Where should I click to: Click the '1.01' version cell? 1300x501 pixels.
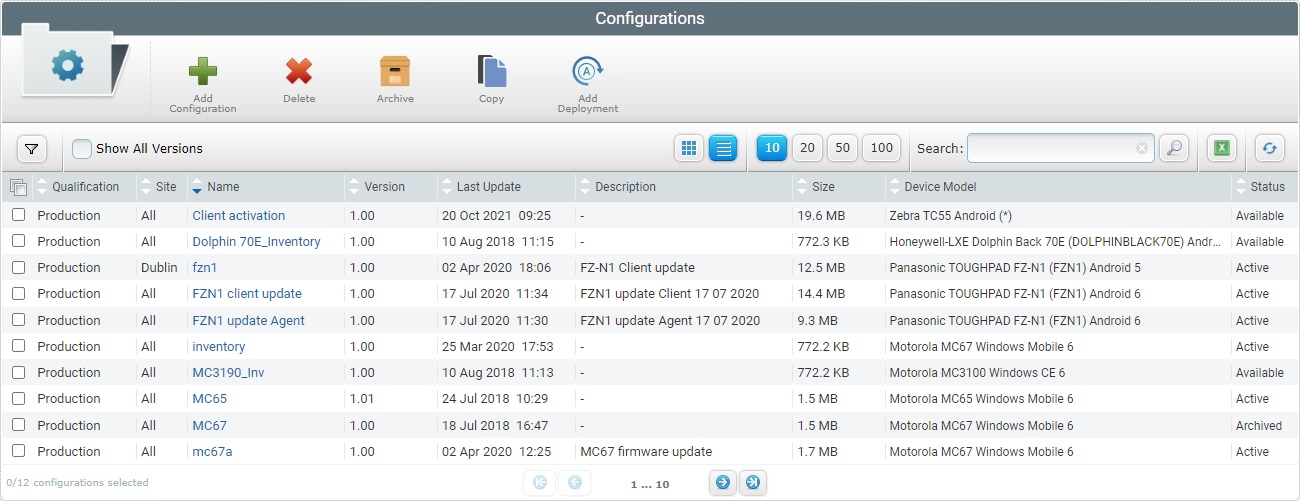362,398
